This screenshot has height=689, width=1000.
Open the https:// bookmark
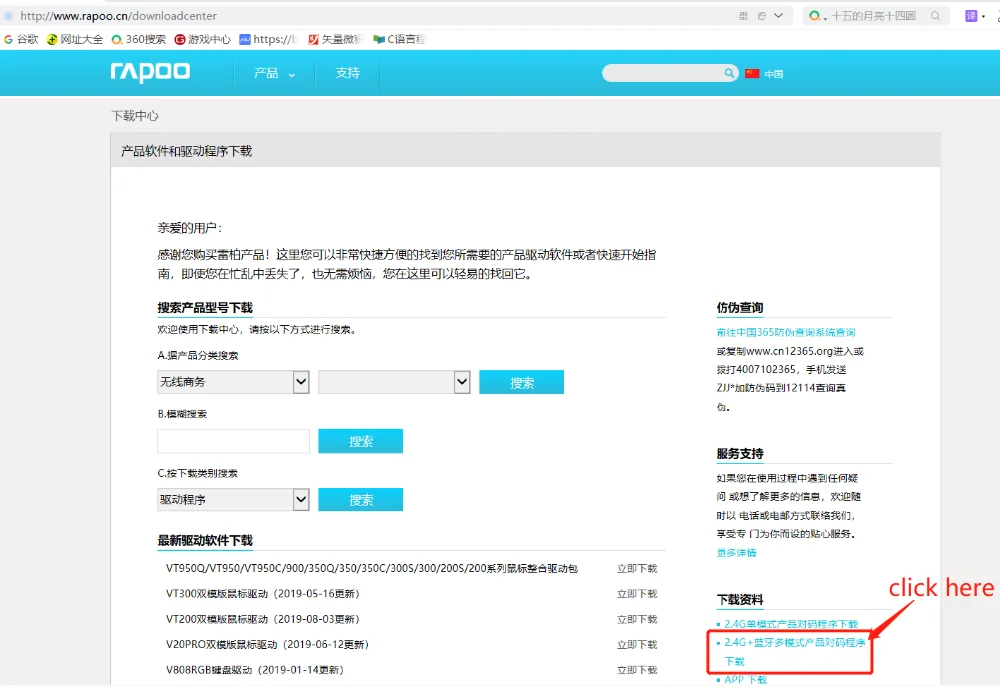268,40
